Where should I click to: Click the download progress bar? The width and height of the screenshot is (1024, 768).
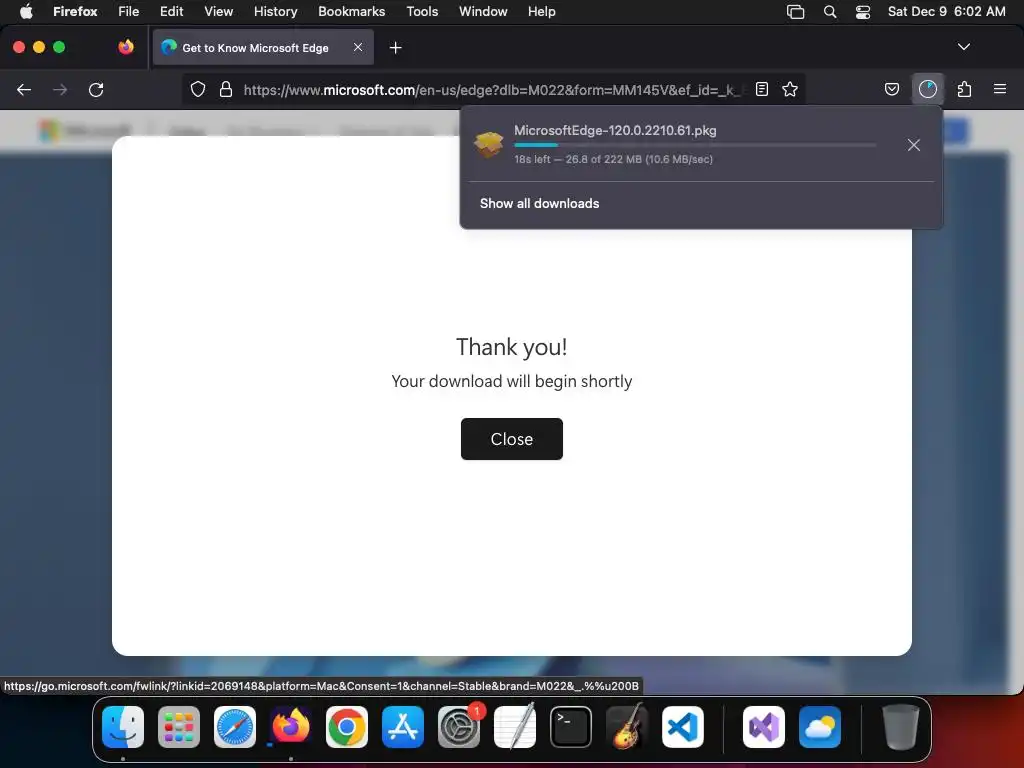pyautogui.click(x=695, y=145)
